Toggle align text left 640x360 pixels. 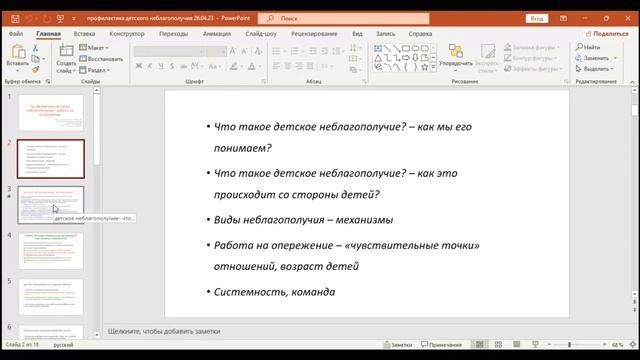276,66
